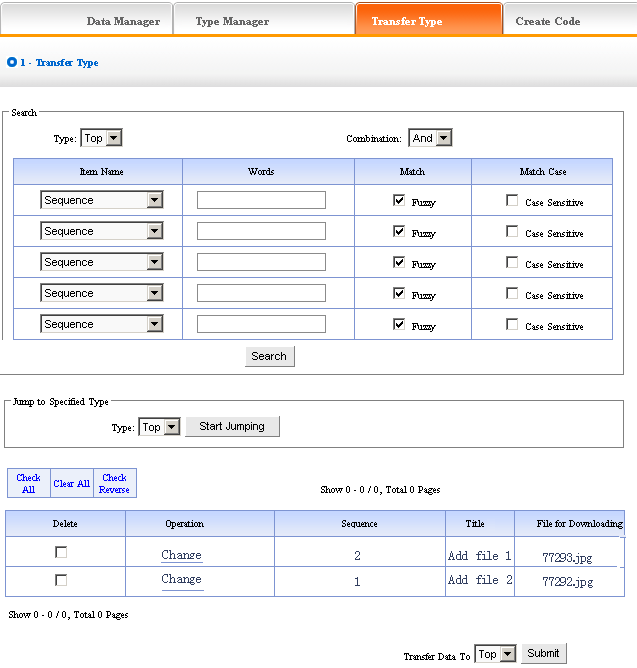Focus the fifth row Words input field
Viewport: 637px width, 668px height.
(x=261, y=324)
